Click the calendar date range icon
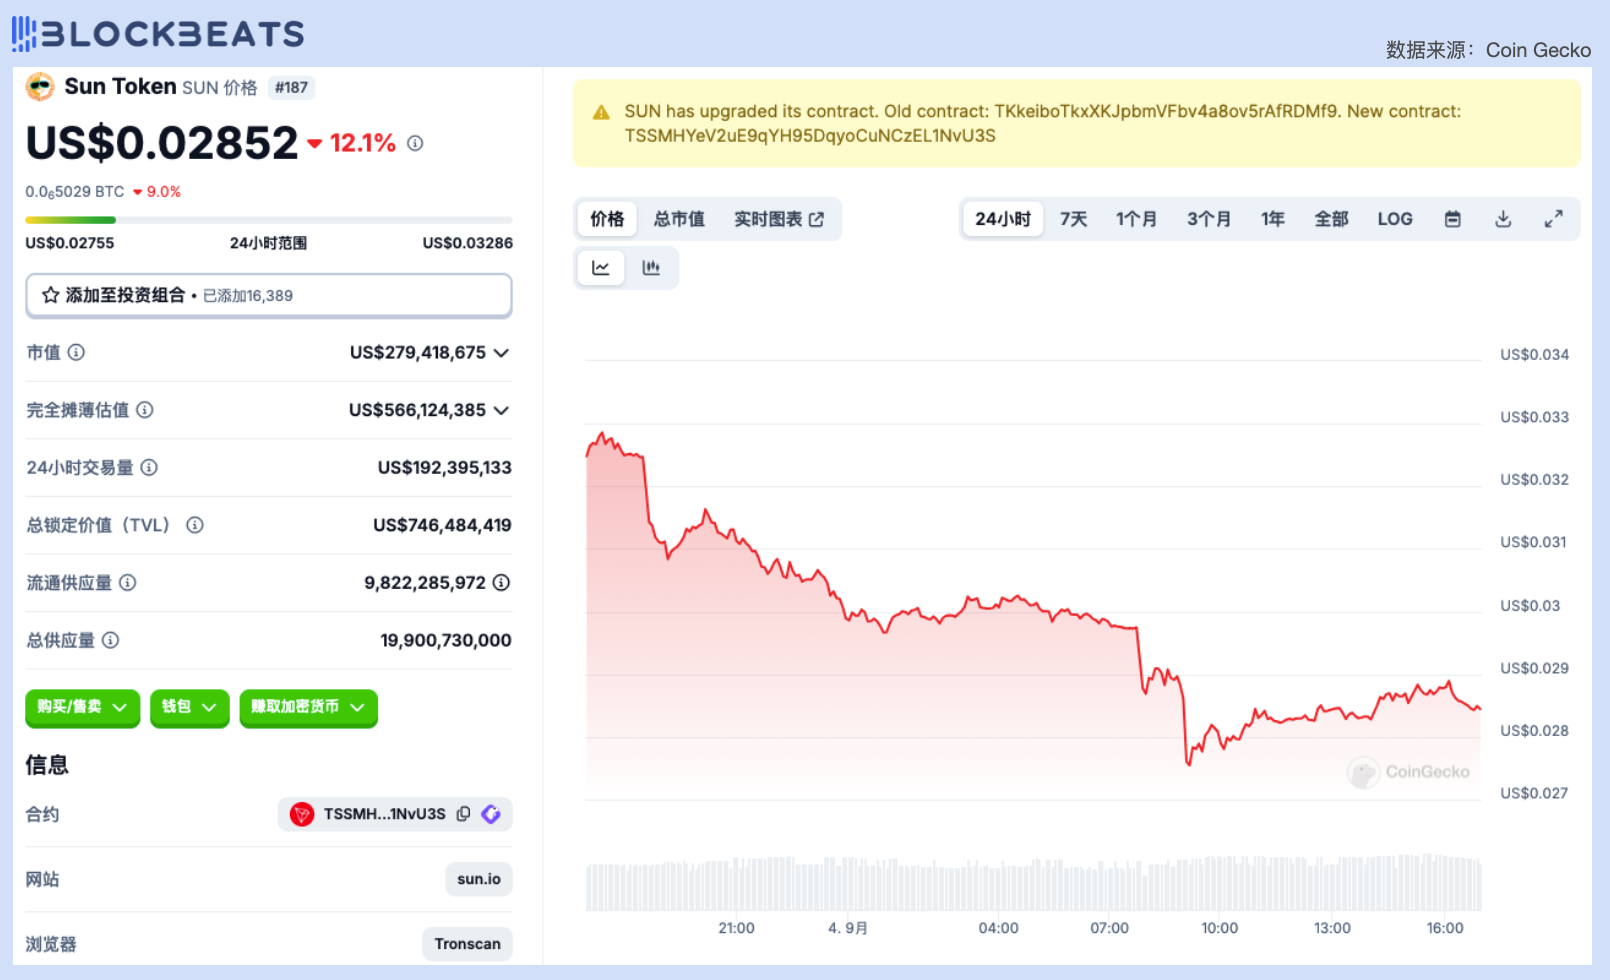 pyautogui.click(x=1452, y=219)
